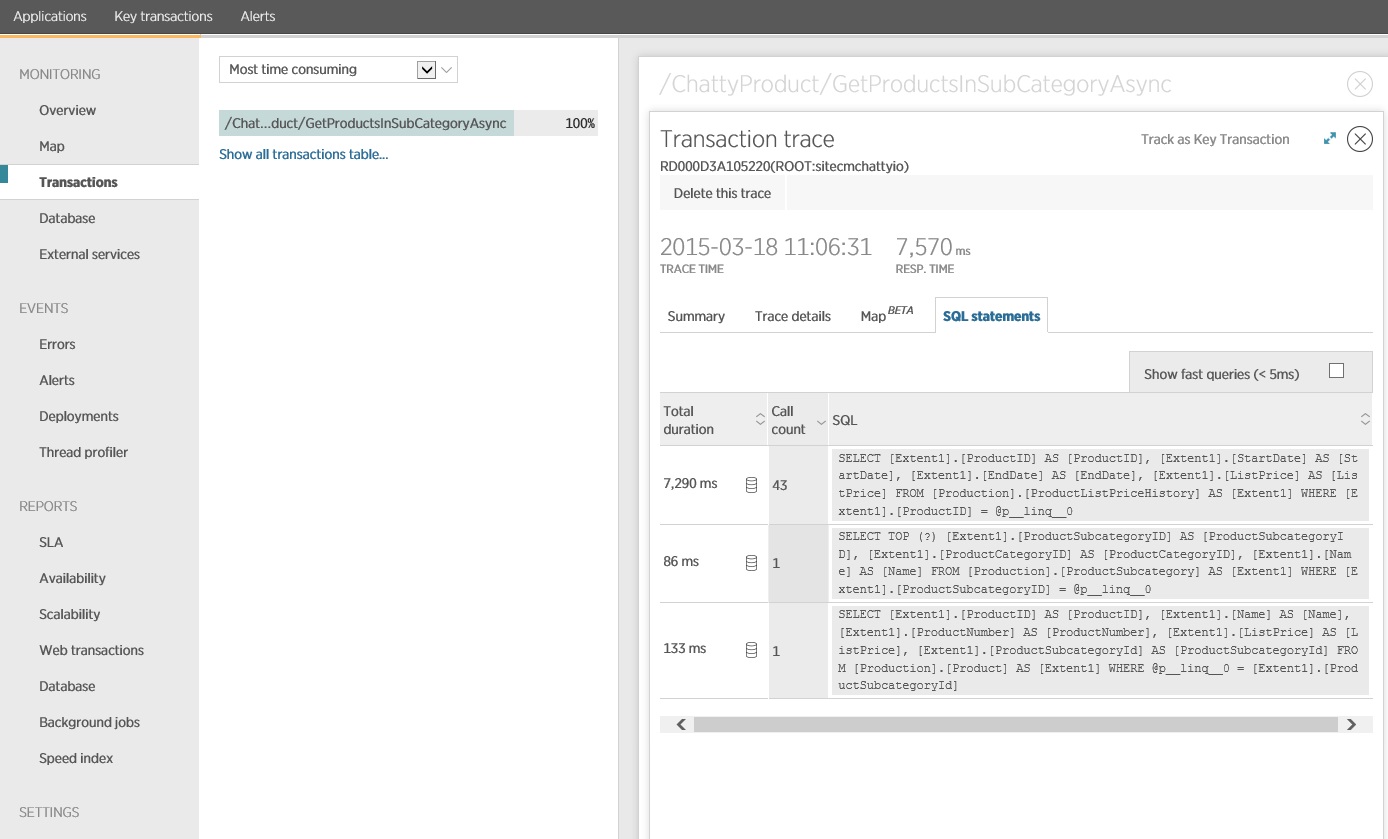The width and height of the screenshot is (1388, 839).
Task: Click the chevron next to the sort dropdown
Action: click(x=448, y=70)
